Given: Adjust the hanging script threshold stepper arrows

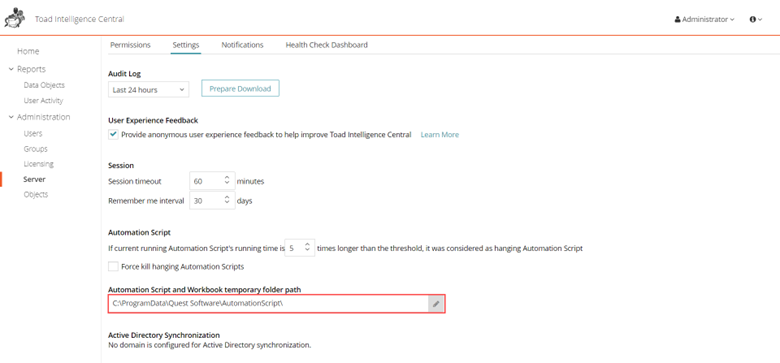Looking at the screenshot, I should pyautogui.click(x=307, y=247).
